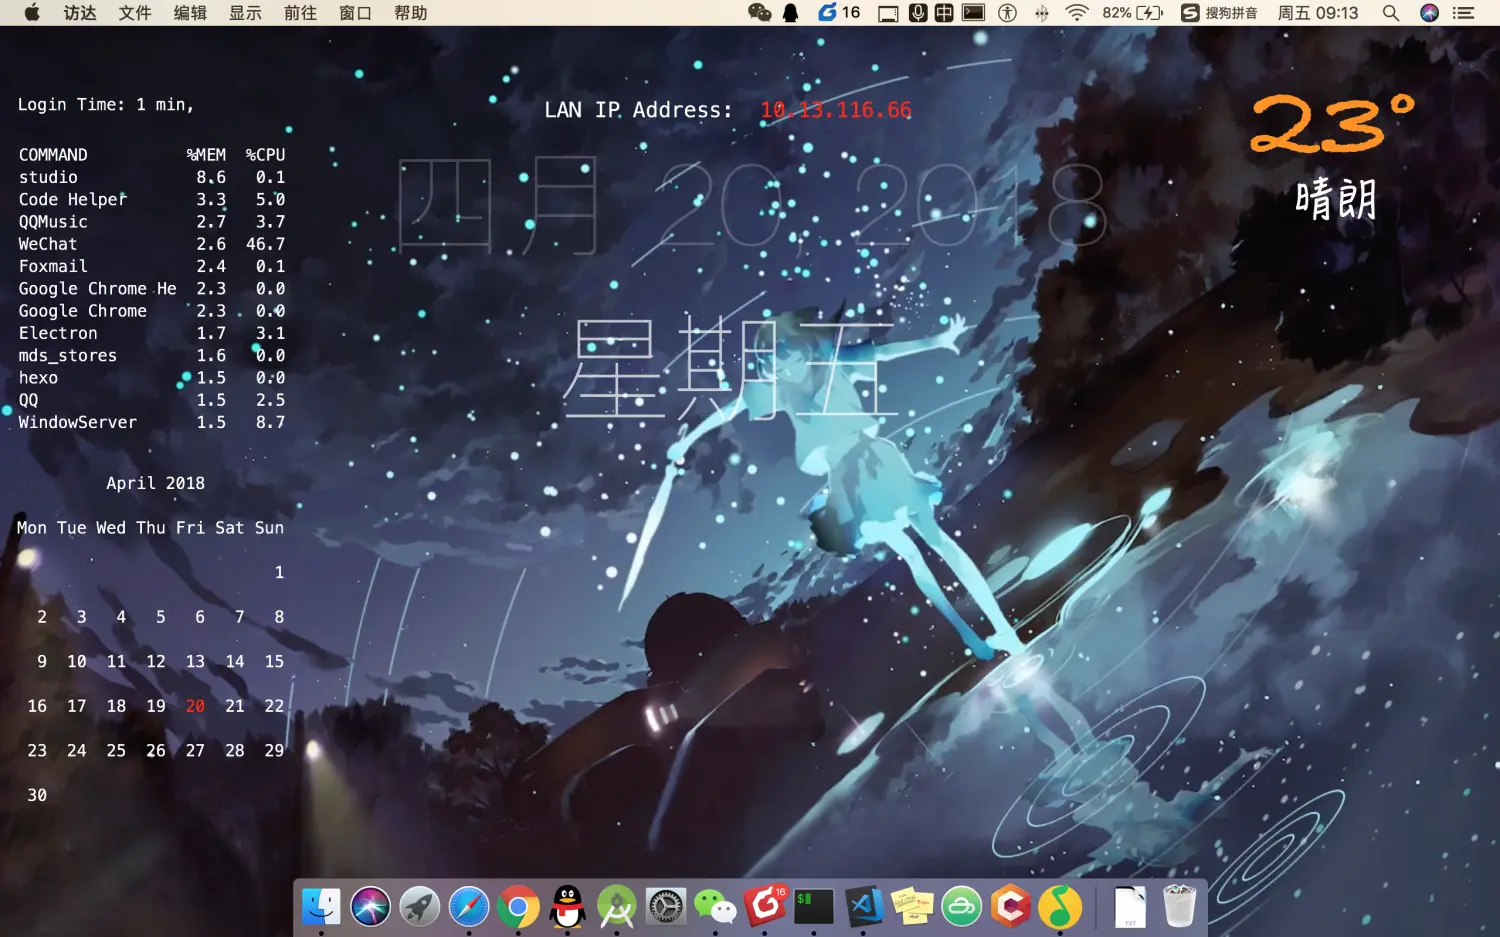Click the 中 input status icon
The height and width of the screenshot is (937, 1500).
[944, 13]
